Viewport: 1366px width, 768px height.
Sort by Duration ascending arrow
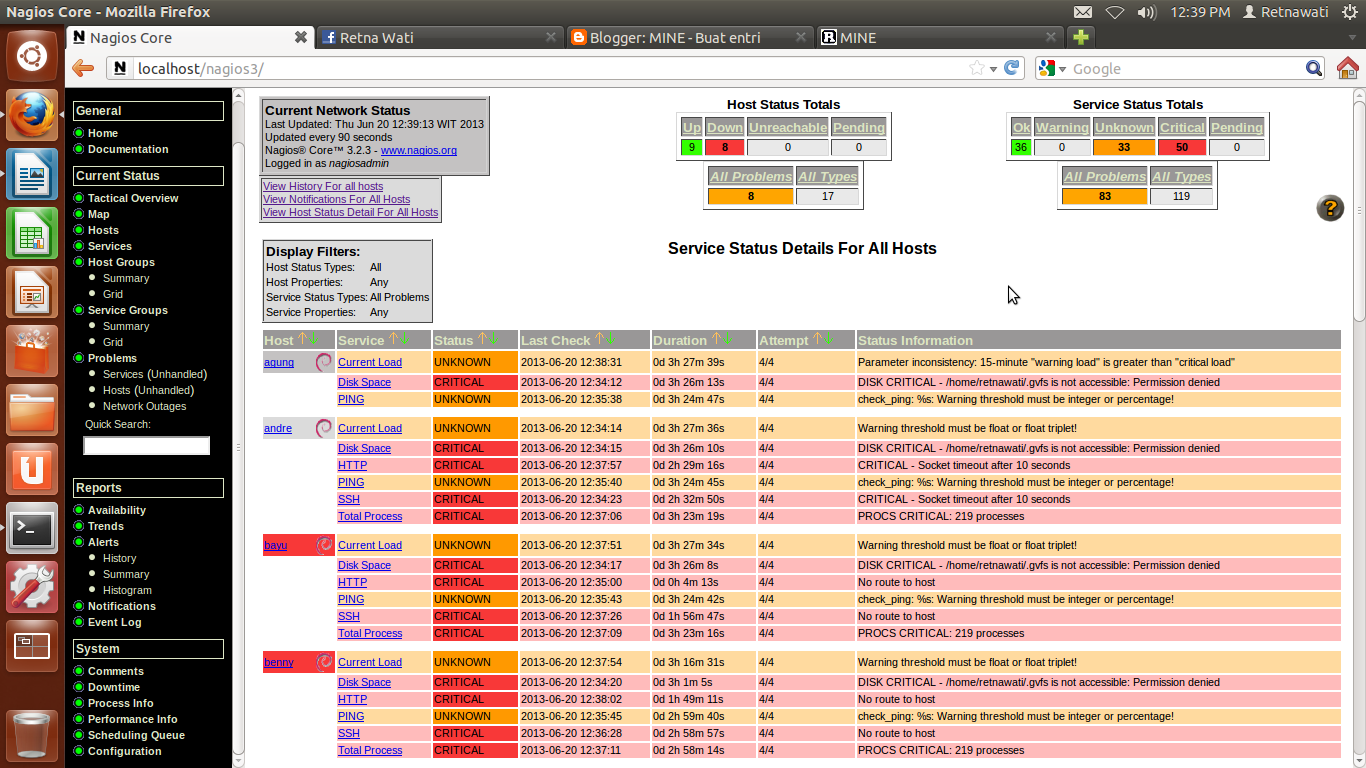pos(716,339)
